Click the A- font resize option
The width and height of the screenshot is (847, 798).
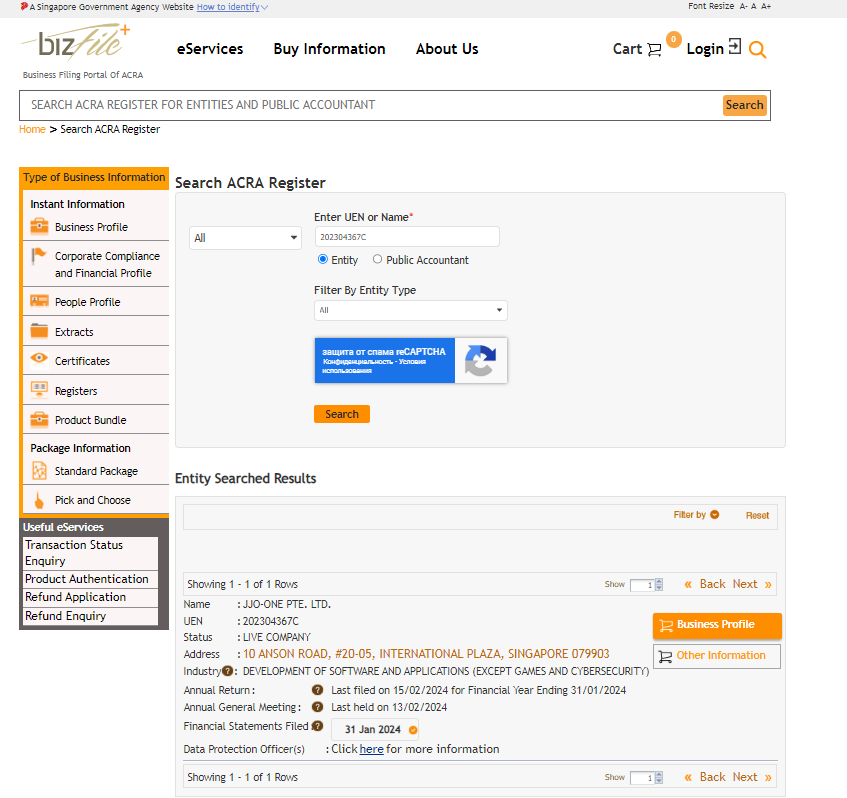click(743, 6)
